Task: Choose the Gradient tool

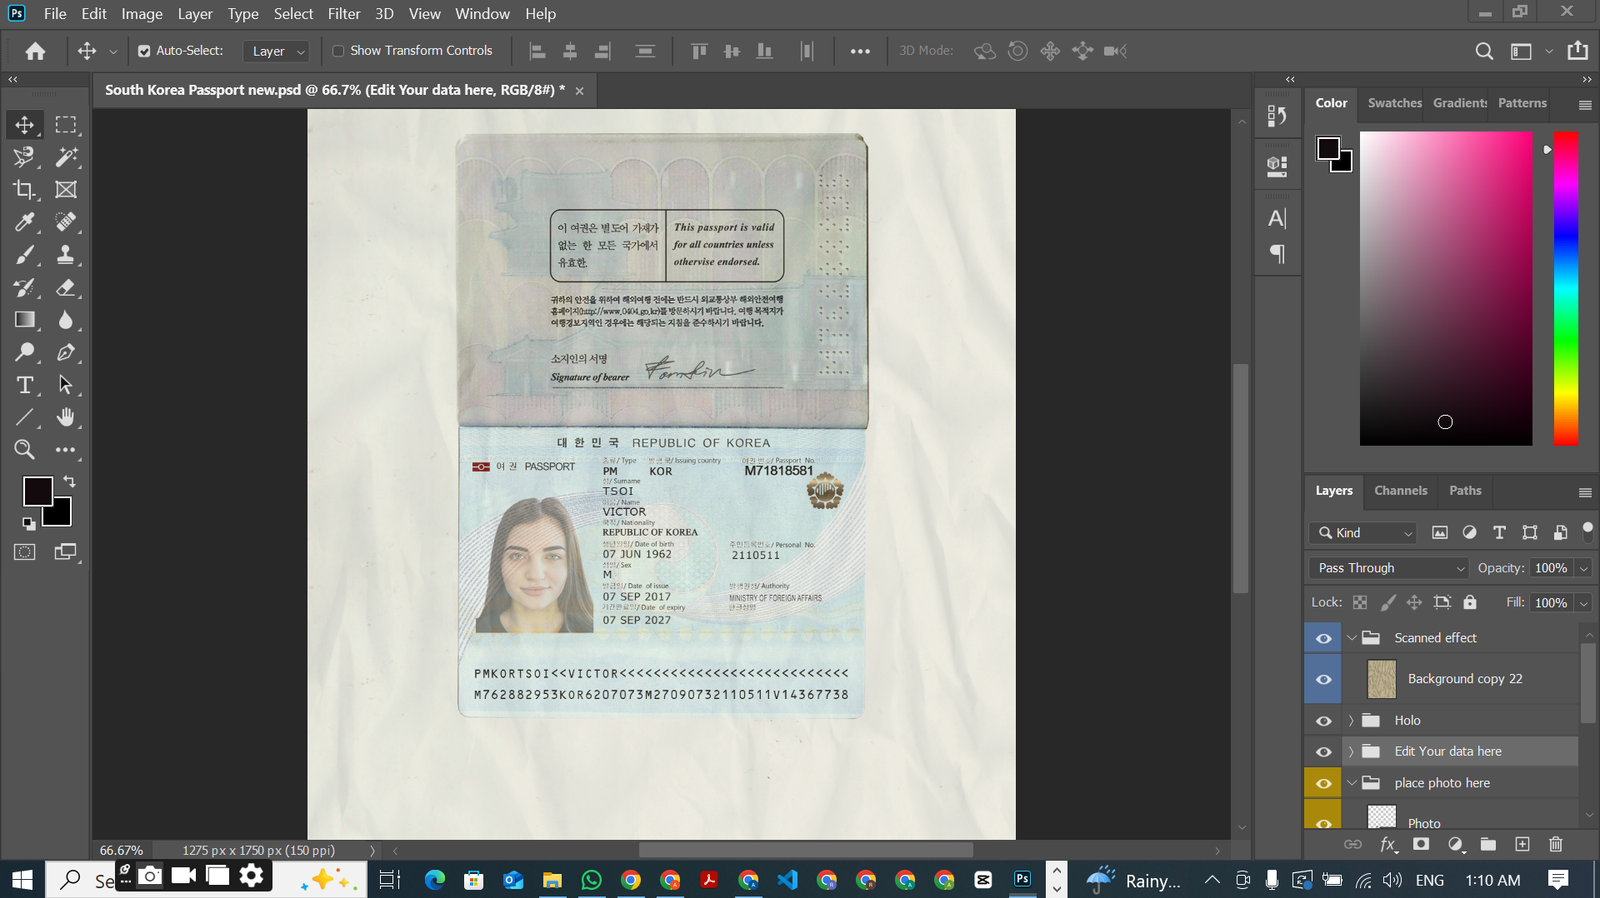Action: click(24, 320)
